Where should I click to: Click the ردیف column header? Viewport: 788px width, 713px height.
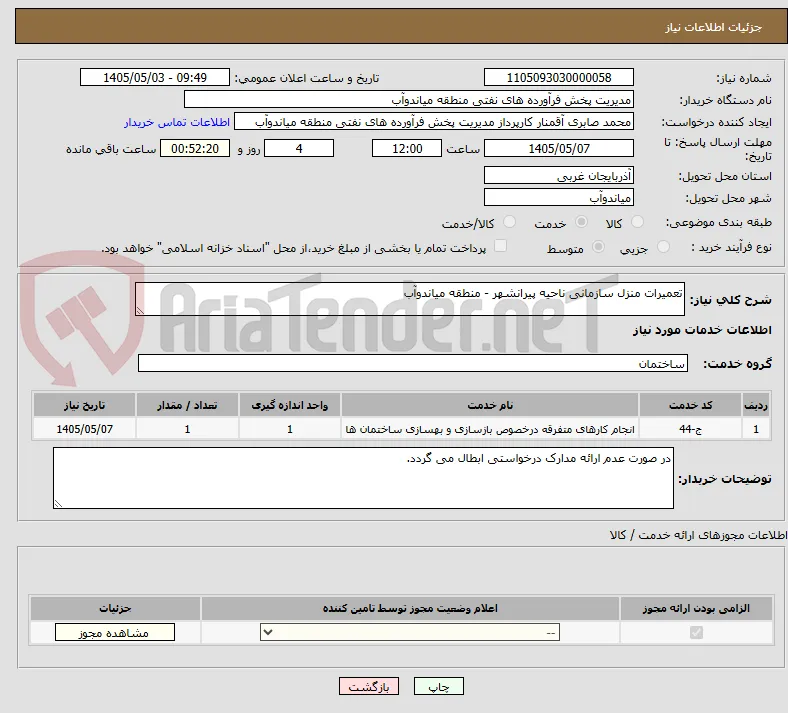tap(756, 405)
